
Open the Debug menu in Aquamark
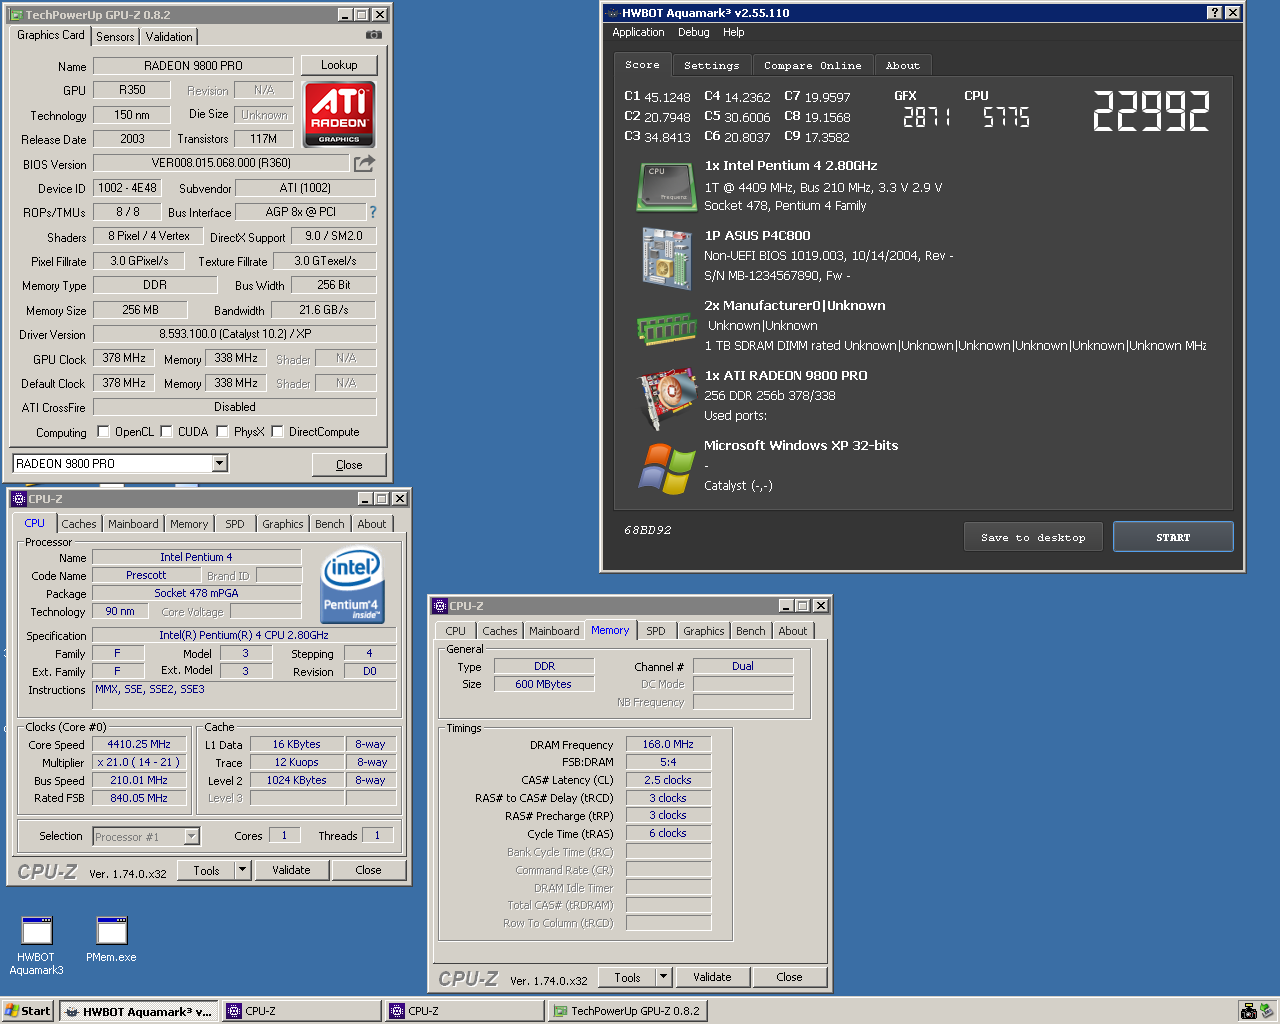tap(693, 32)
